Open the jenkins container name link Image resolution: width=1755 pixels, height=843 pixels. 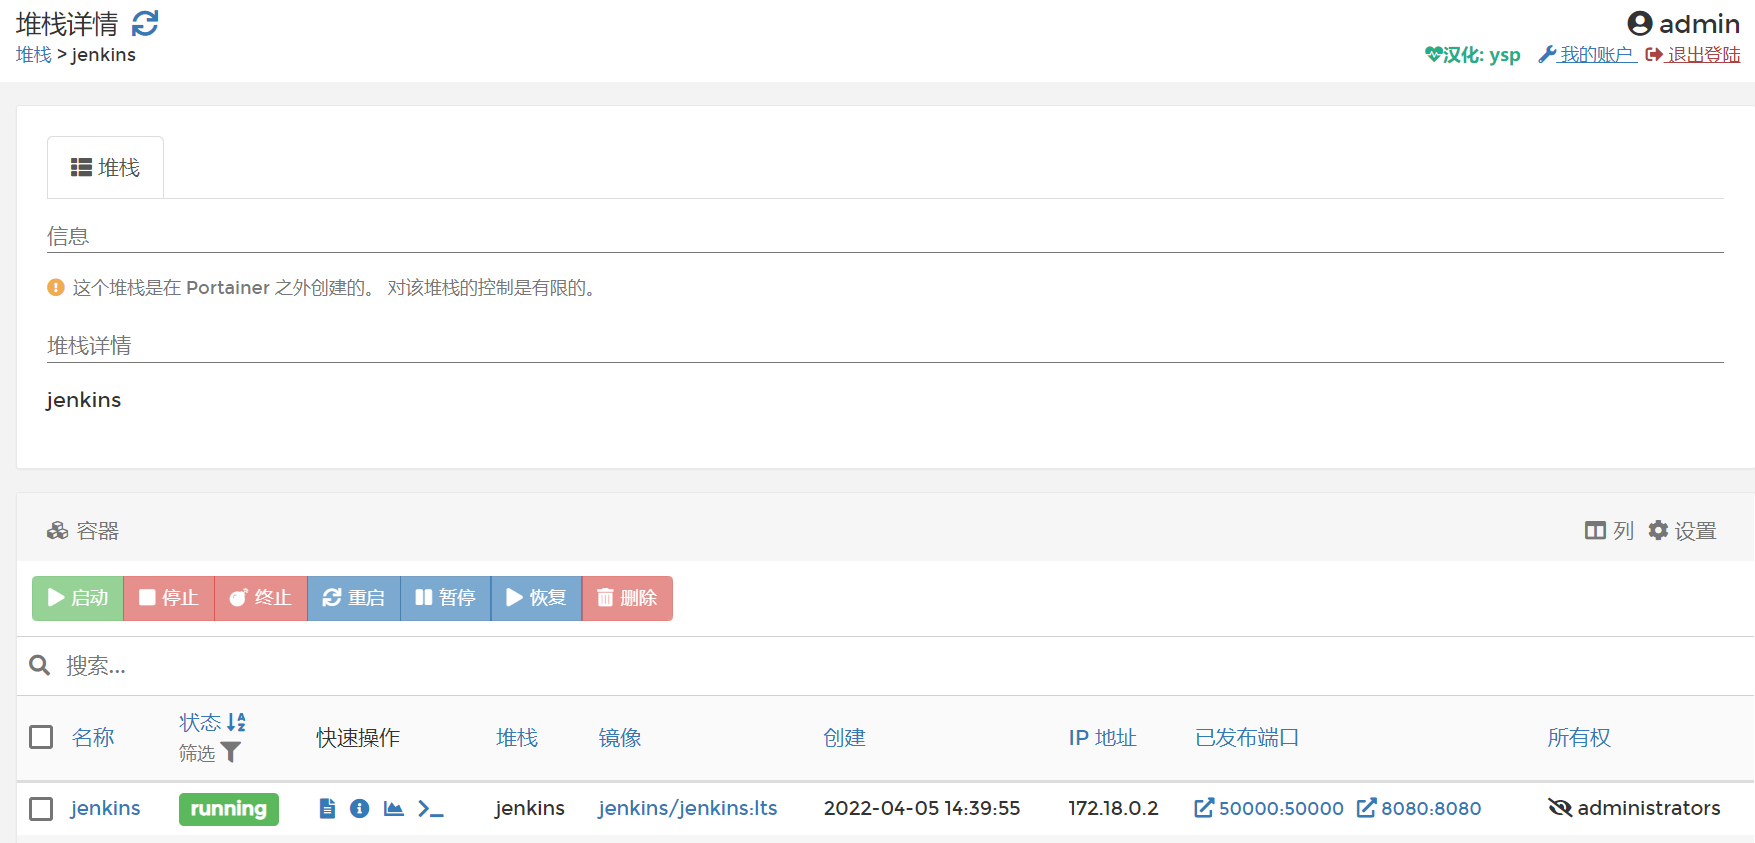point(105,808)
